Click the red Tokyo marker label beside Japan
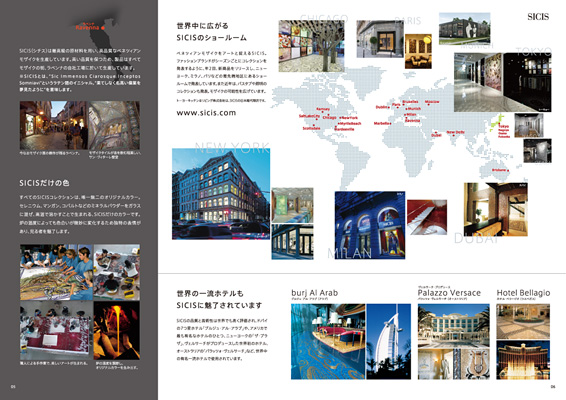The width and height of the screenshot is (566, 400). [504, 127]
